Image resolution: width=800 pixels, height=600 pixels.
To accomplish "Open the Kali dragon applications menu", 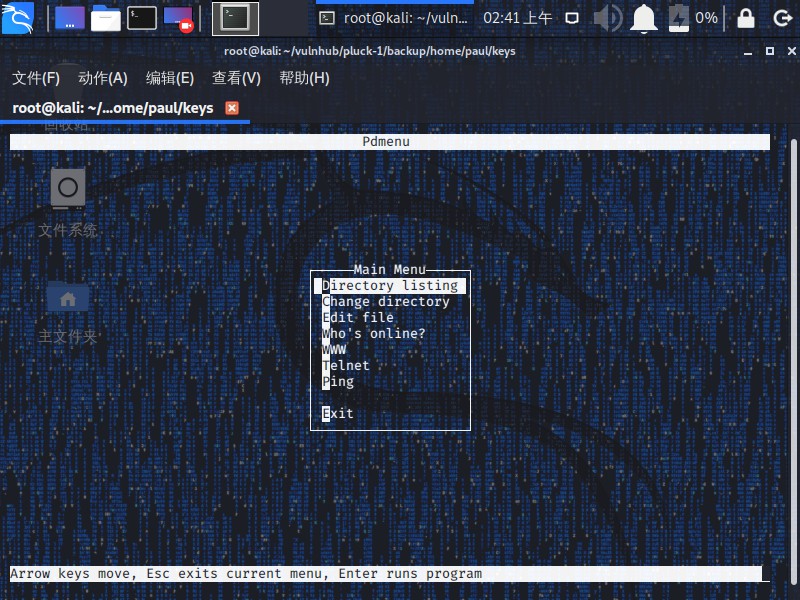I will coord(17,18).
